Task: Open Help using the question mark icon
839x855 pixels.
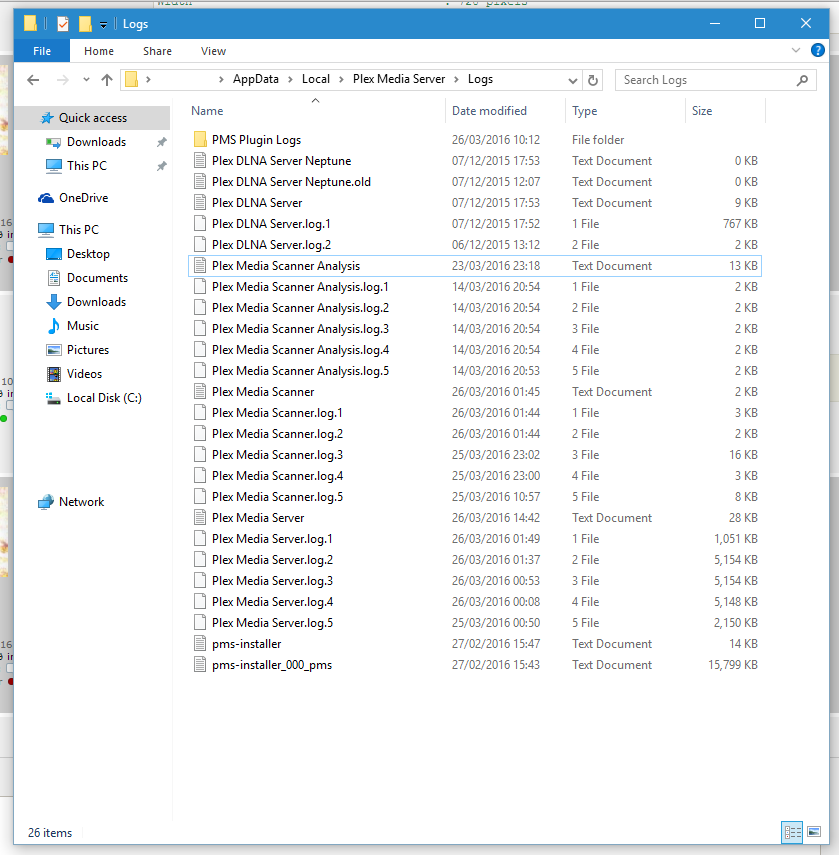Action: 818,50
